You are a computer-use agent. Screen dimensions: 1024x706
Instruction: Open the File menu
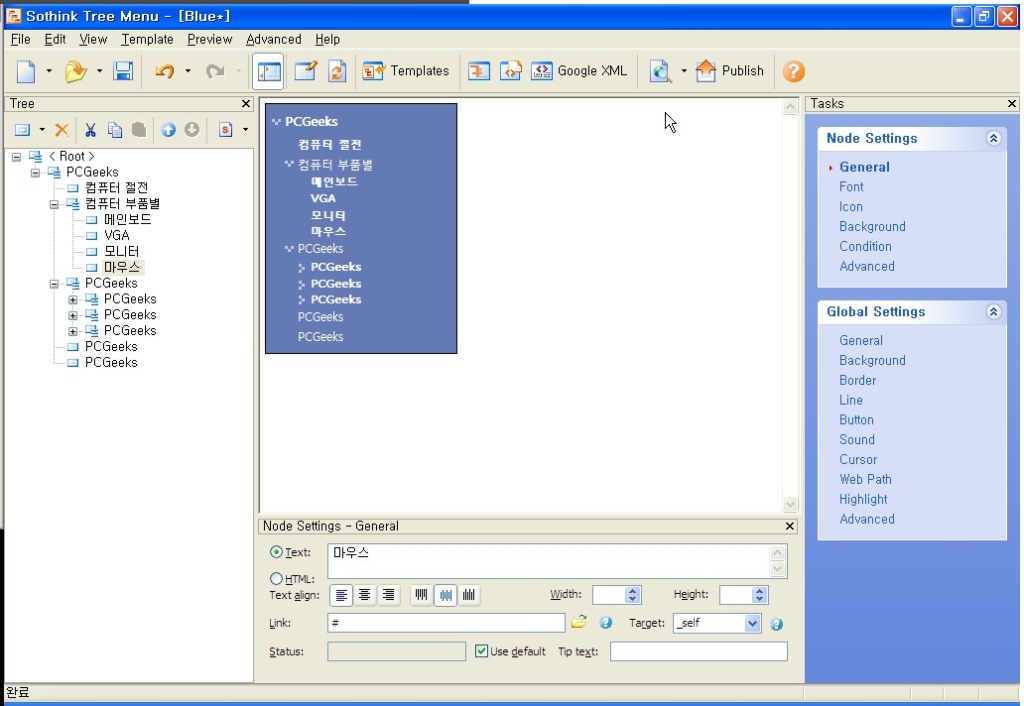pyautogui.click(x=20, y=39)
